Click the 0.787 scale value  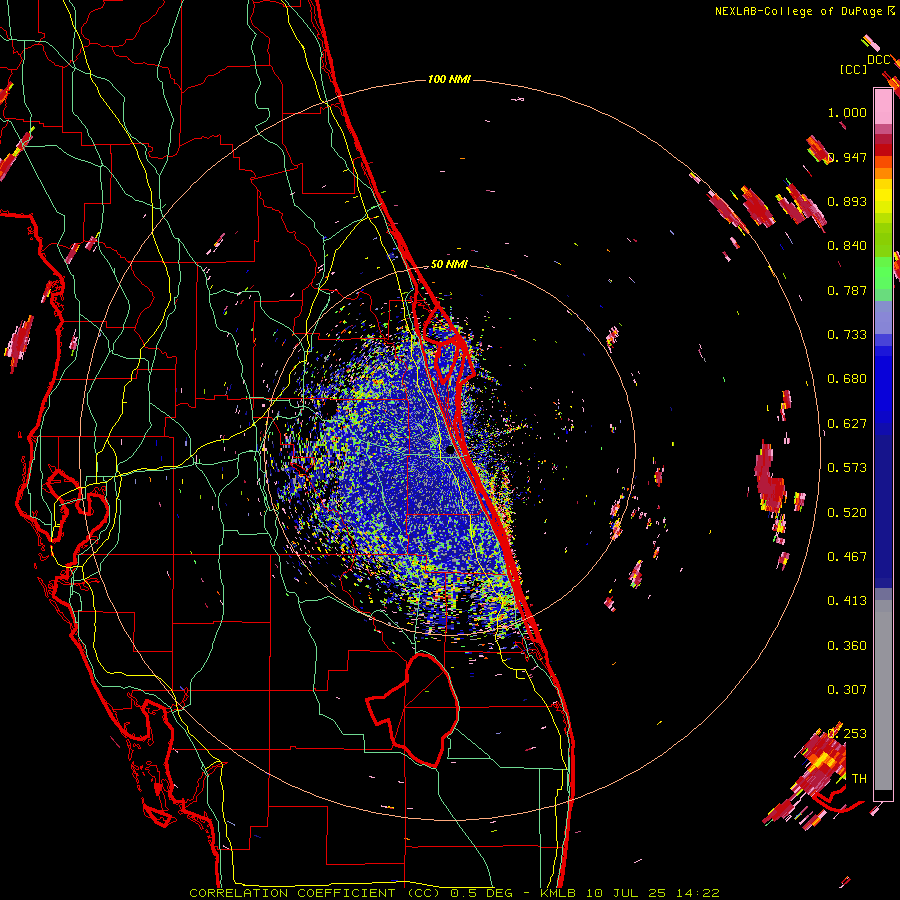point(847,290)
